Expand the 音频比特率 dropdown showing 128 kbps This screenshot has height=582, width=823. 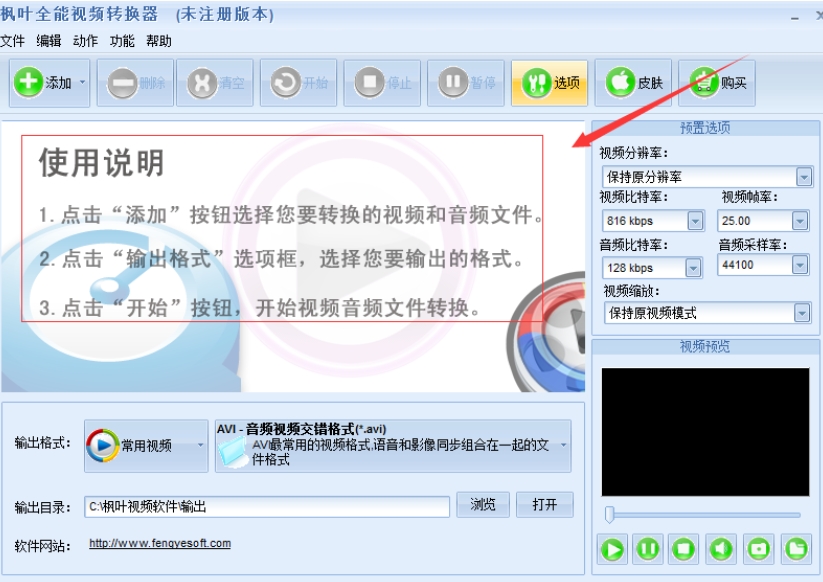(x=693, y=268)
